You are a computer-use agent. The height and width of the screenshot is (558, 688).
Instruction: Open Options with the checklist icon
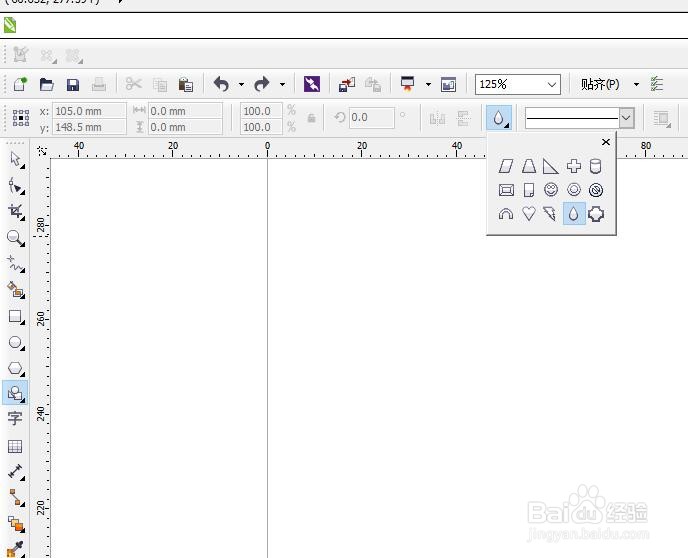pos(656,84)
